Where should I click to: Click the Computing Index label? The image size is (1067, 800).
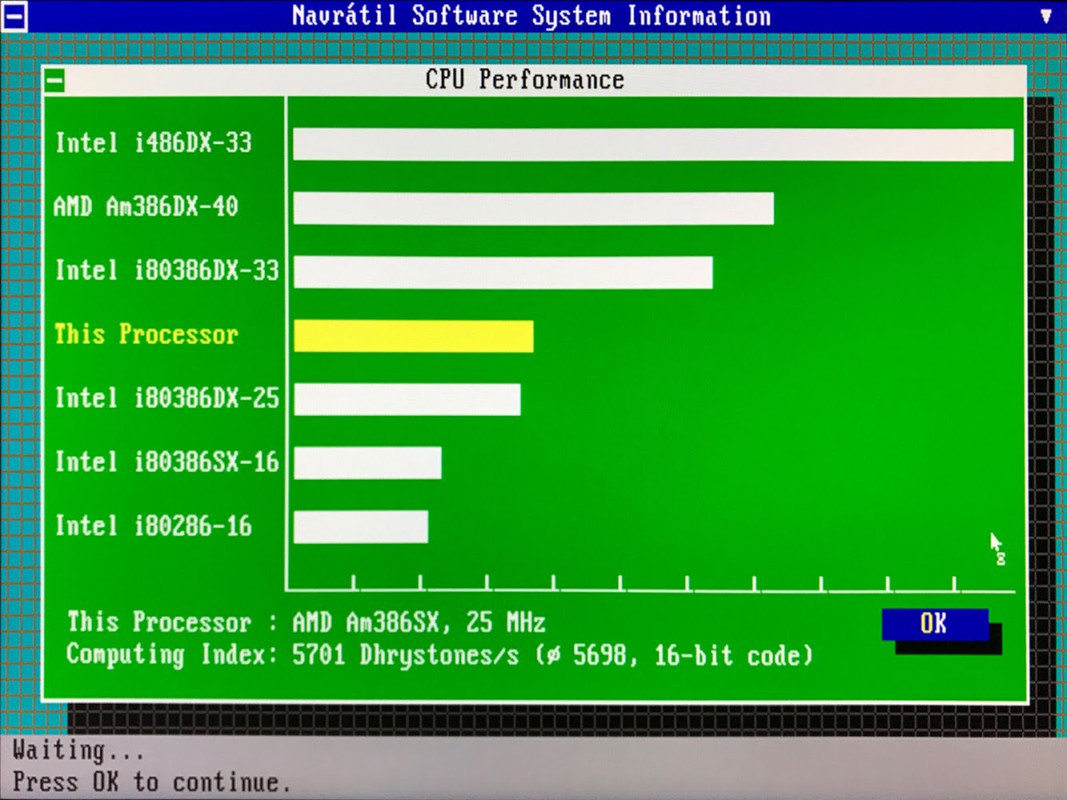173,655
